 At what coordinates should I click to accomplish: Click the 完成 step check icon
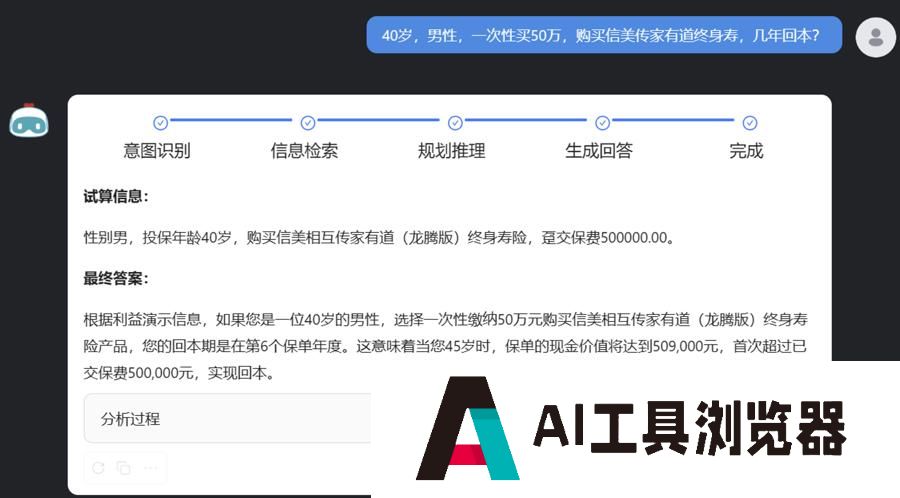click(x=750, y=123)
